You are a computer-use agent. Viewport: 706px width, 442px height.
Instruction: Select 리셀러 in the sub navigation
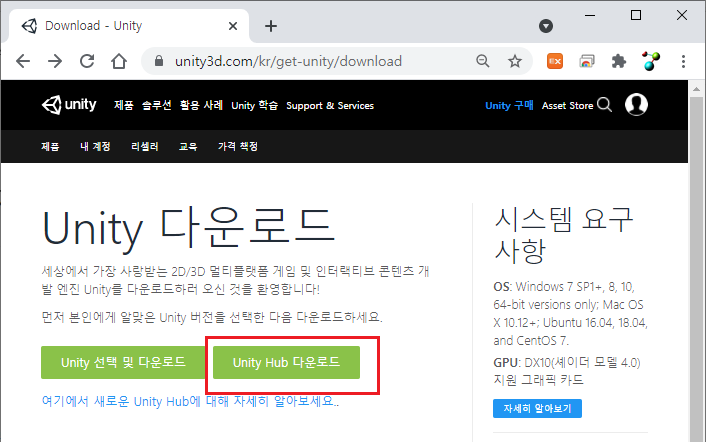(145, 146)
